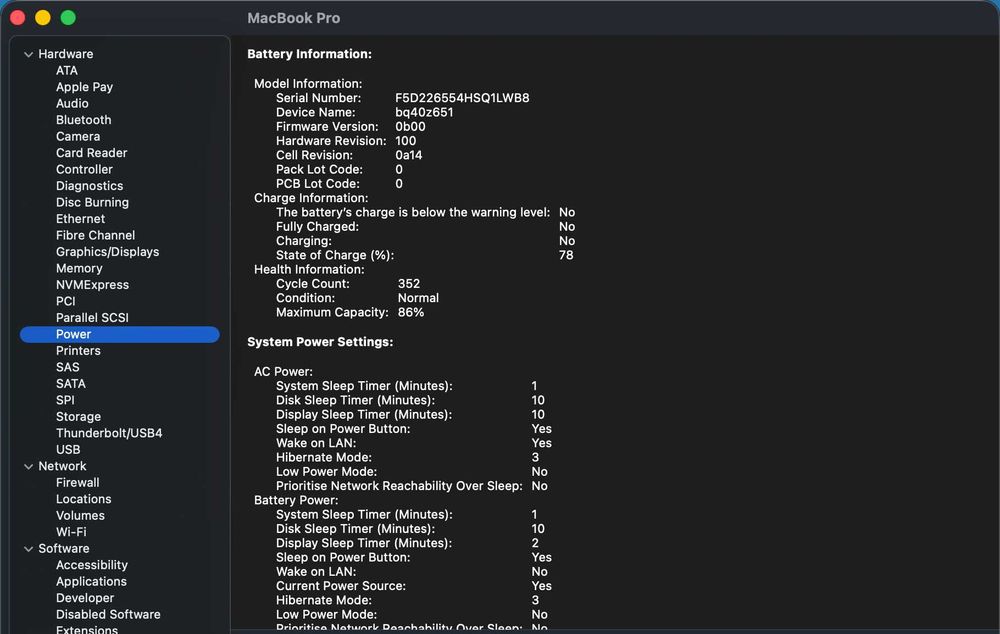Click the cell revision value 0a14
Image resolution: width=1000 pixels, height=634 pixels.
(x=408, y=155)
